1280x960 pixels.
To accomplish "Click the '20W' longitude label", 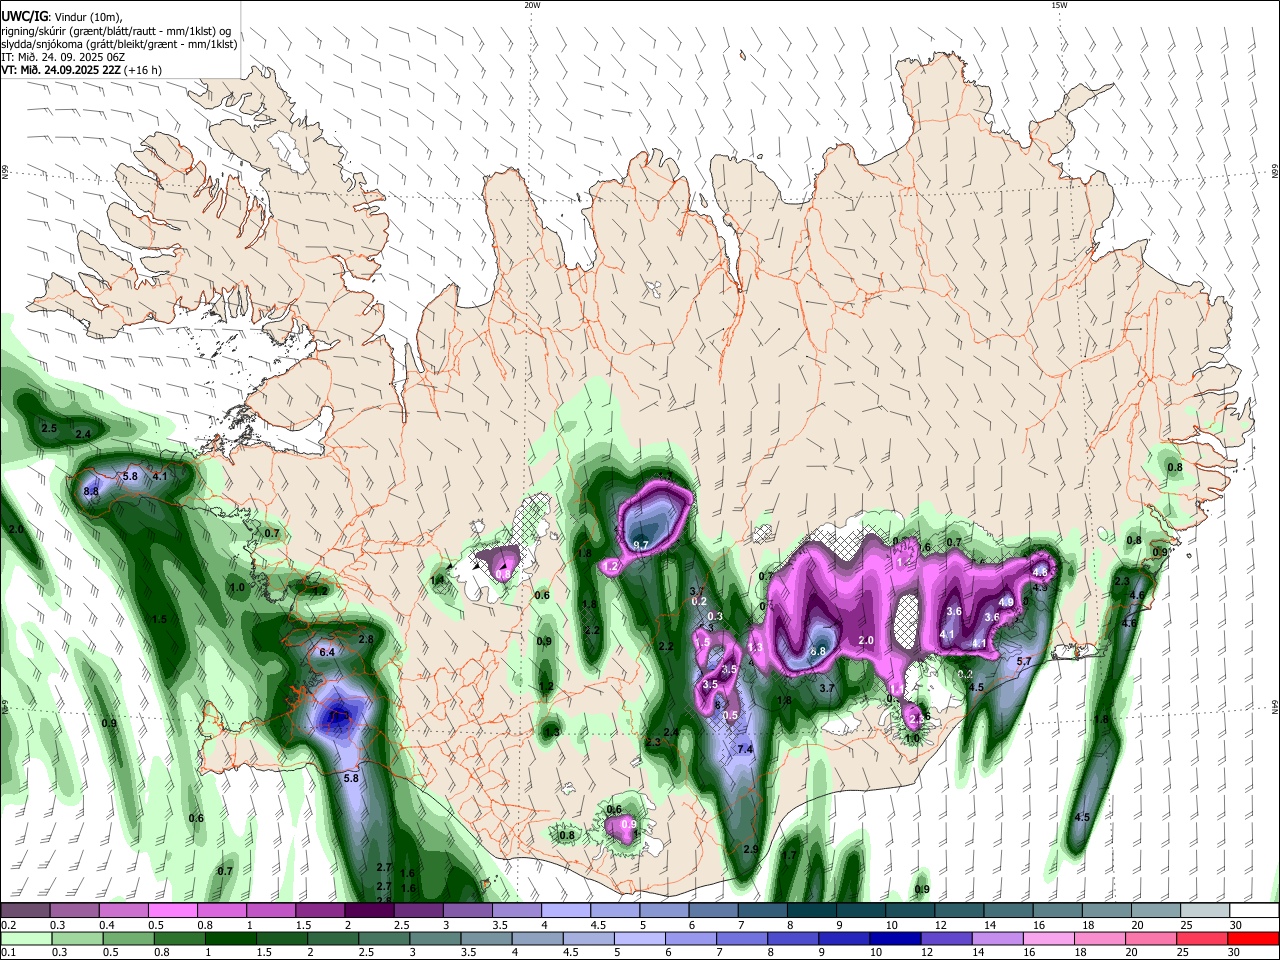I will pos(532,5).
